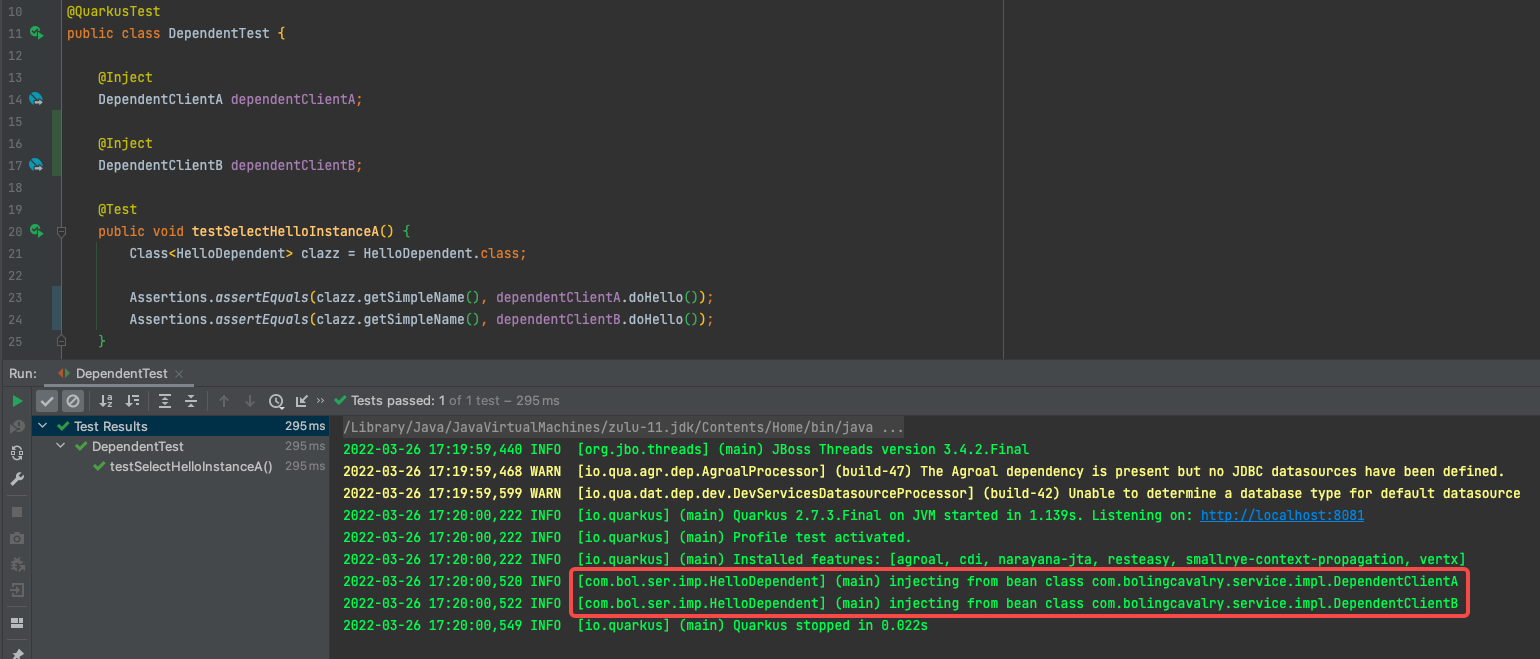Toggle show passed tests filter
The height and width of the screenshot is (659, 1540).
pyautogui.click(x=47, y=401)
